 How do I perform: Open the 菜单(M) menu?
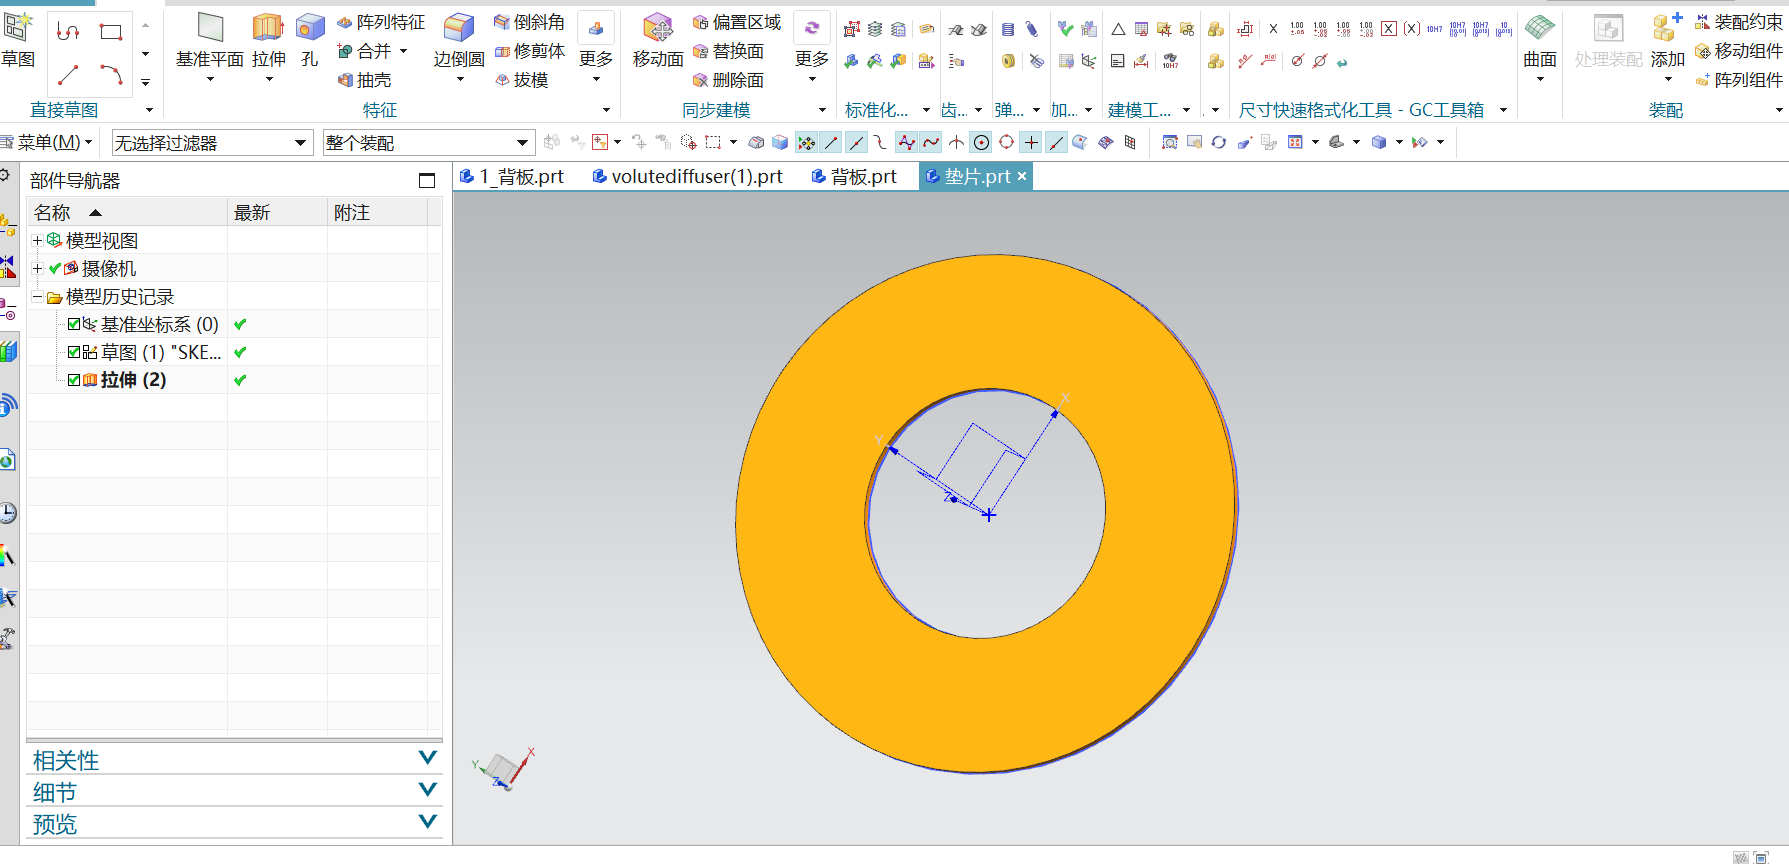(x=48, y=143)
